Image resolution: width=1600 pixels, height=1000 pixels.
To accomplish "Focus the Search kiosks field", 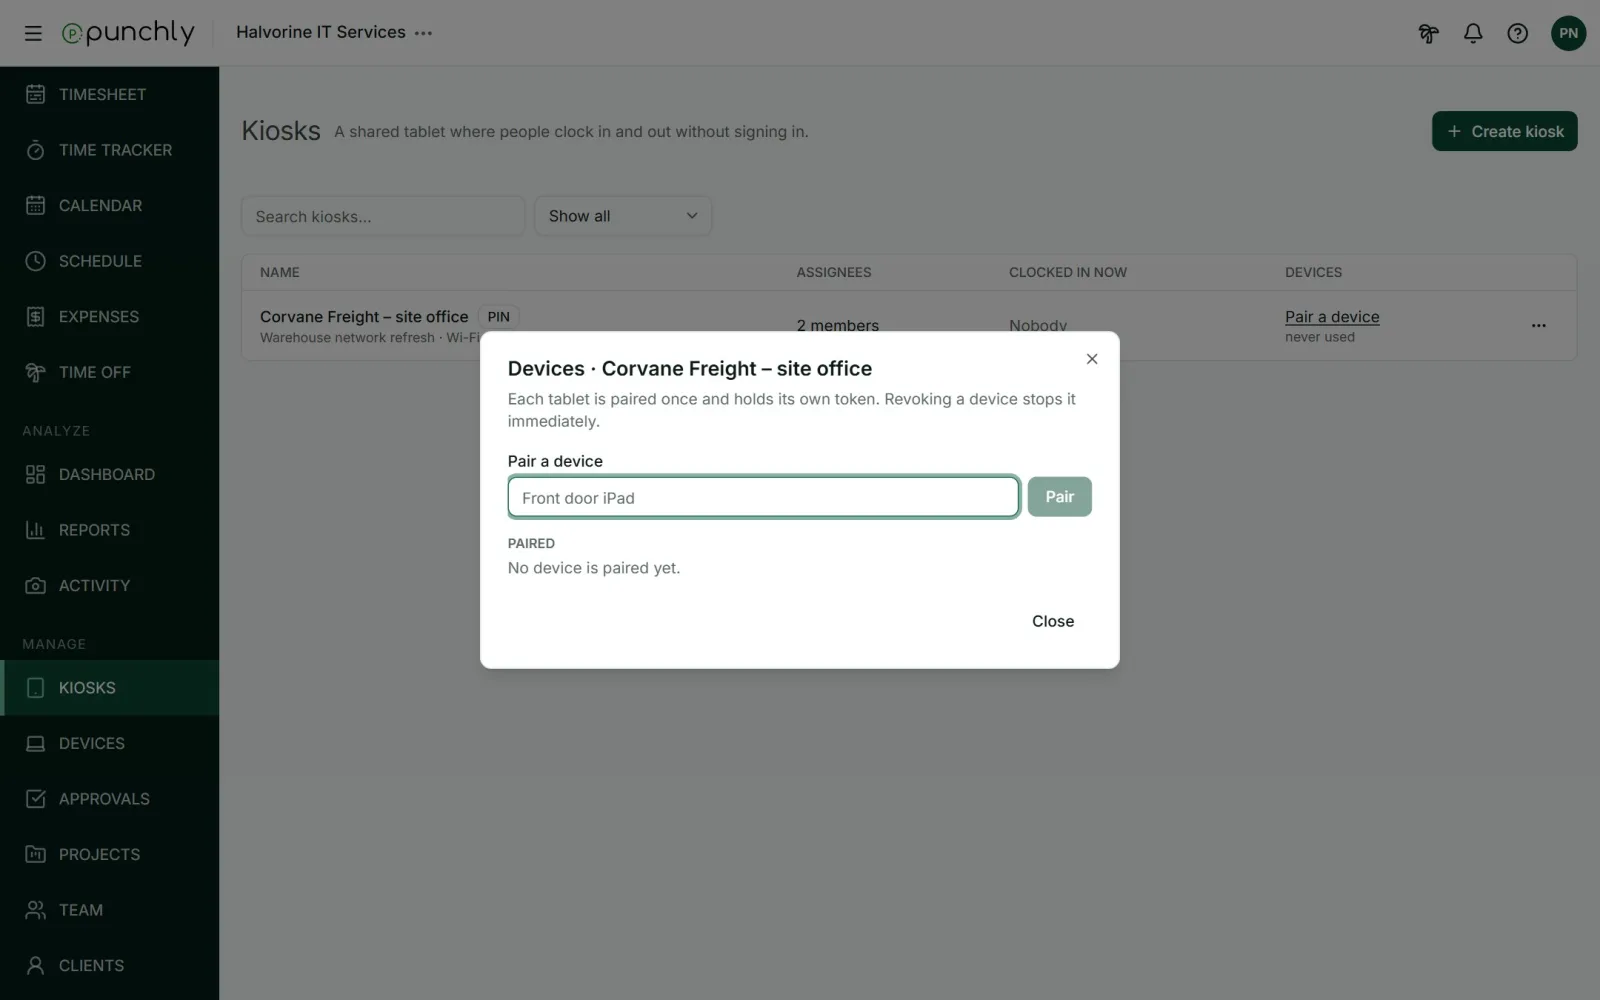I will (383, 216).
